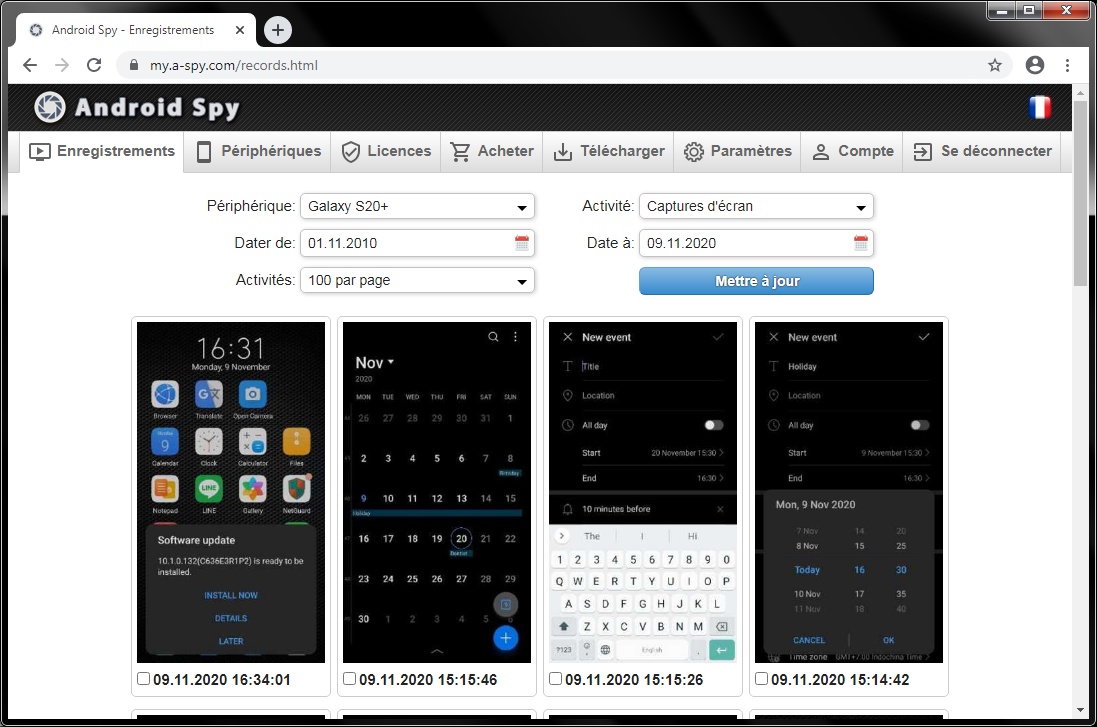Open the Enregistrements tab

(x=102, y=151)
